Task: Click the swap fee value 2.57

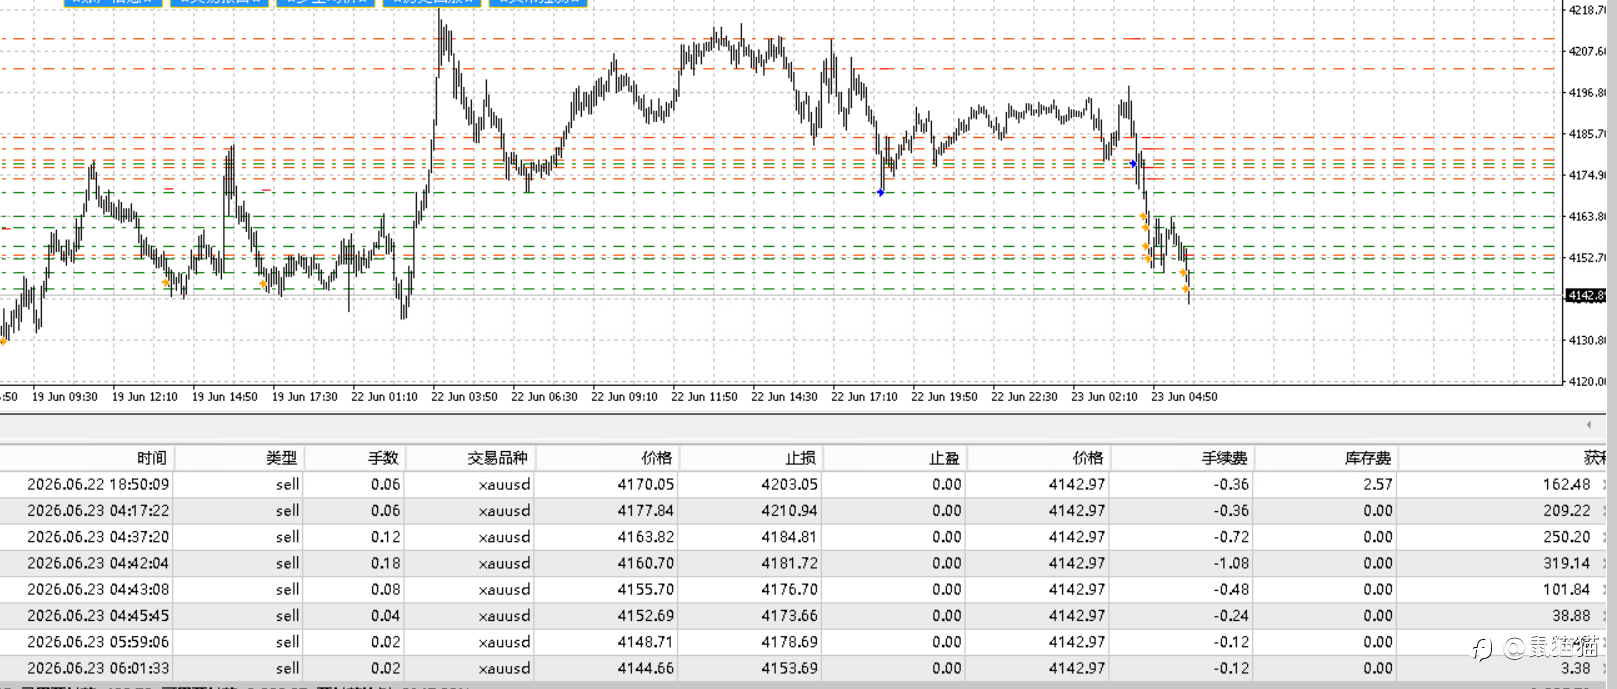Action: point(1377,484)
